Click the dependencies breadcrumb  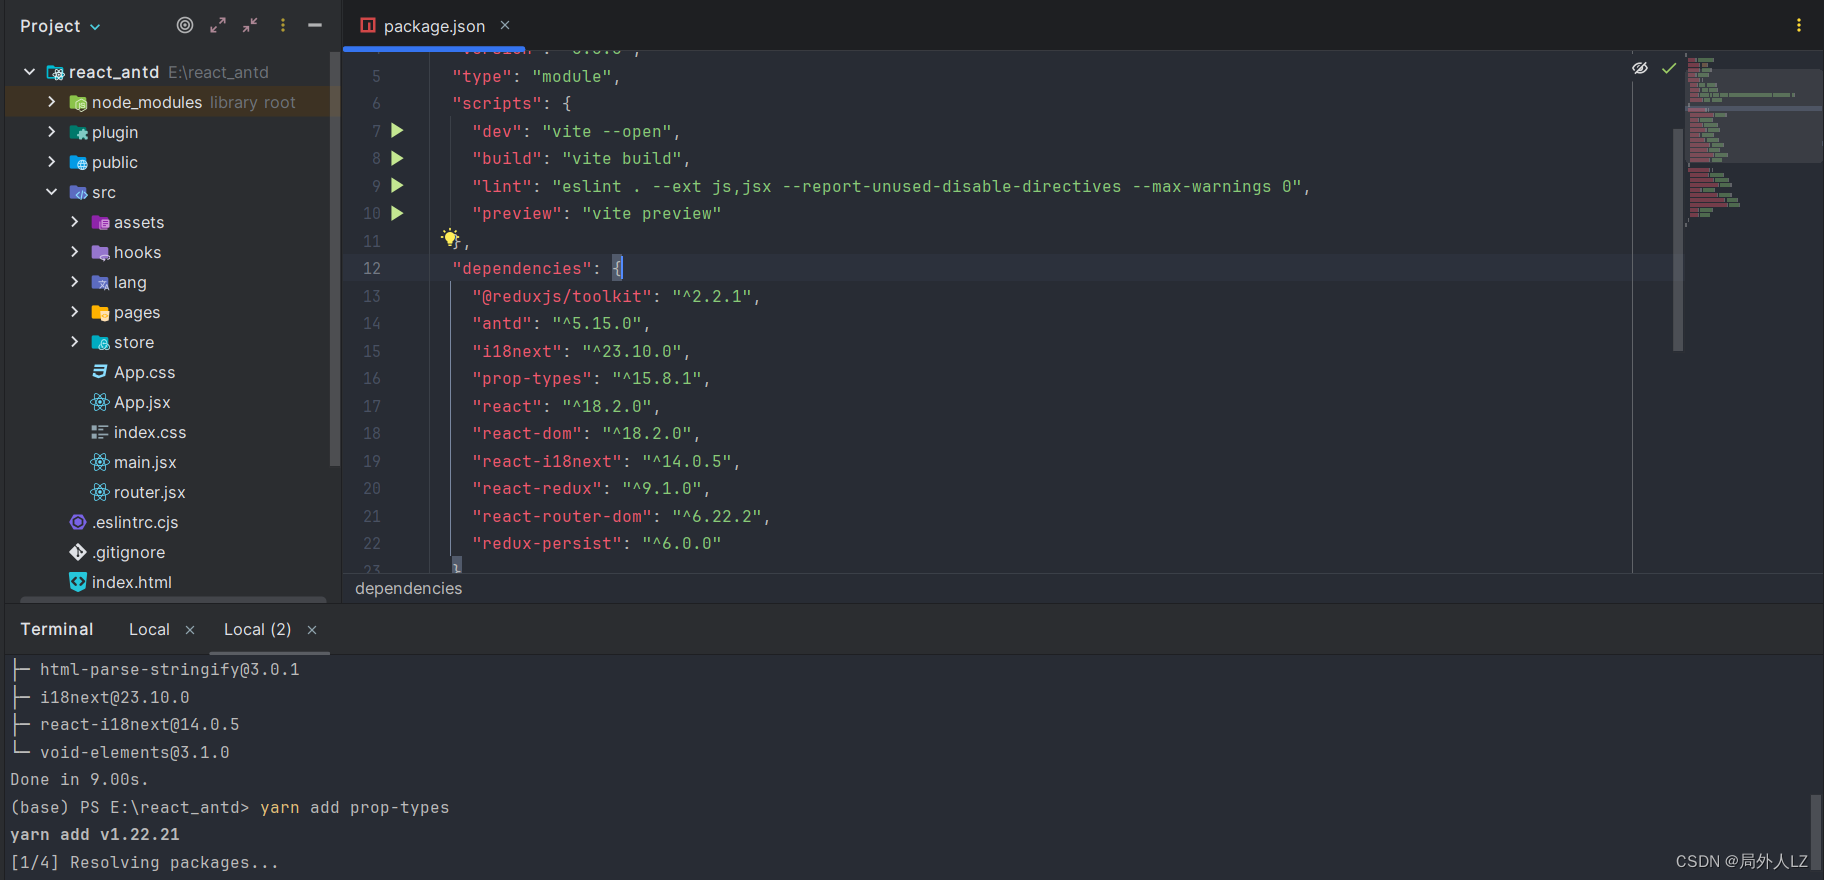click(x=408, y=588)
